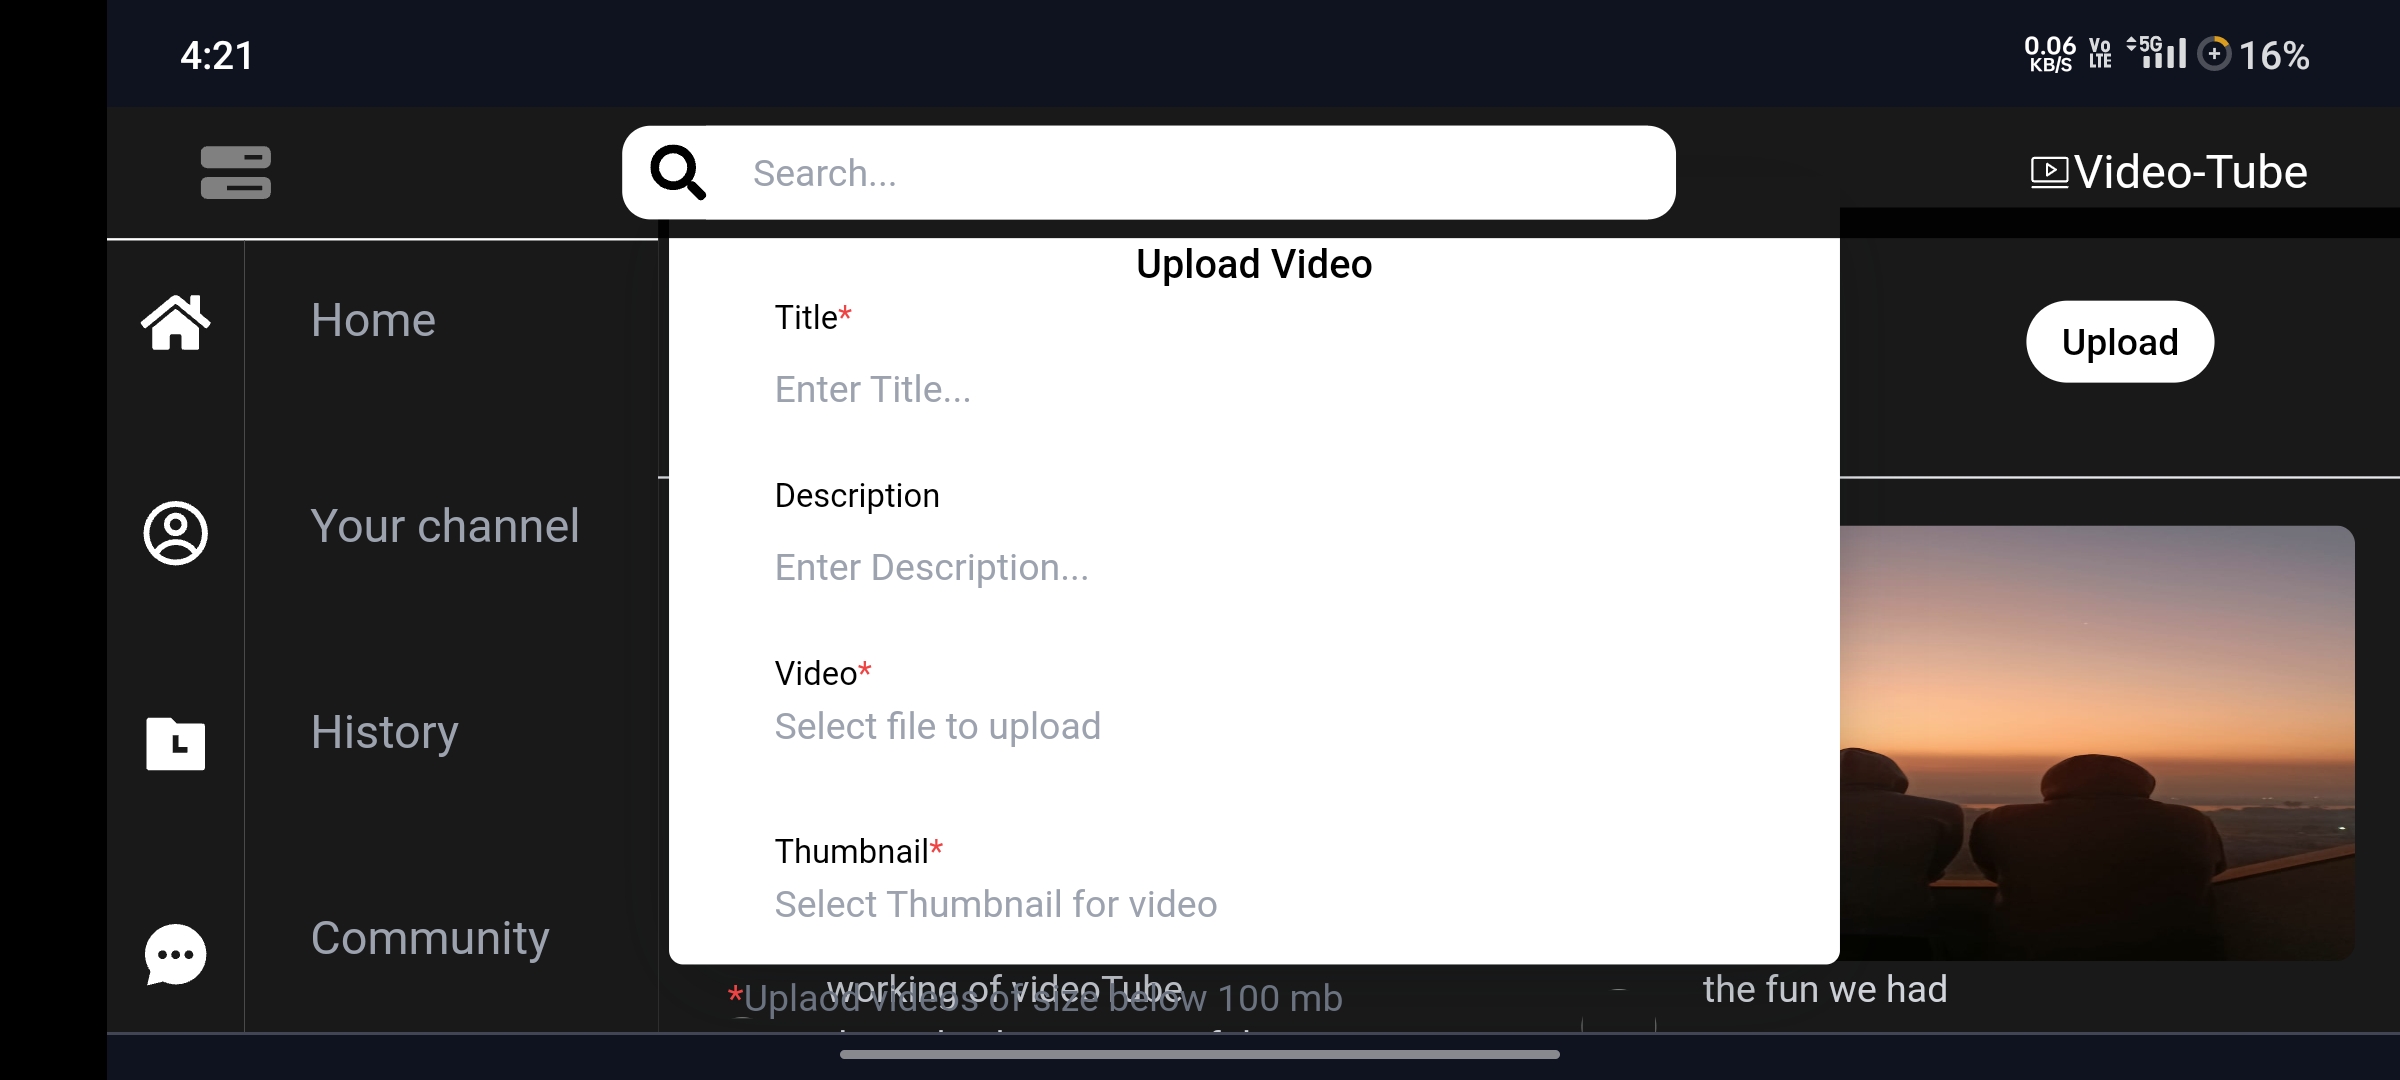Open the sunset video thumbnail

click(2097, 743)
